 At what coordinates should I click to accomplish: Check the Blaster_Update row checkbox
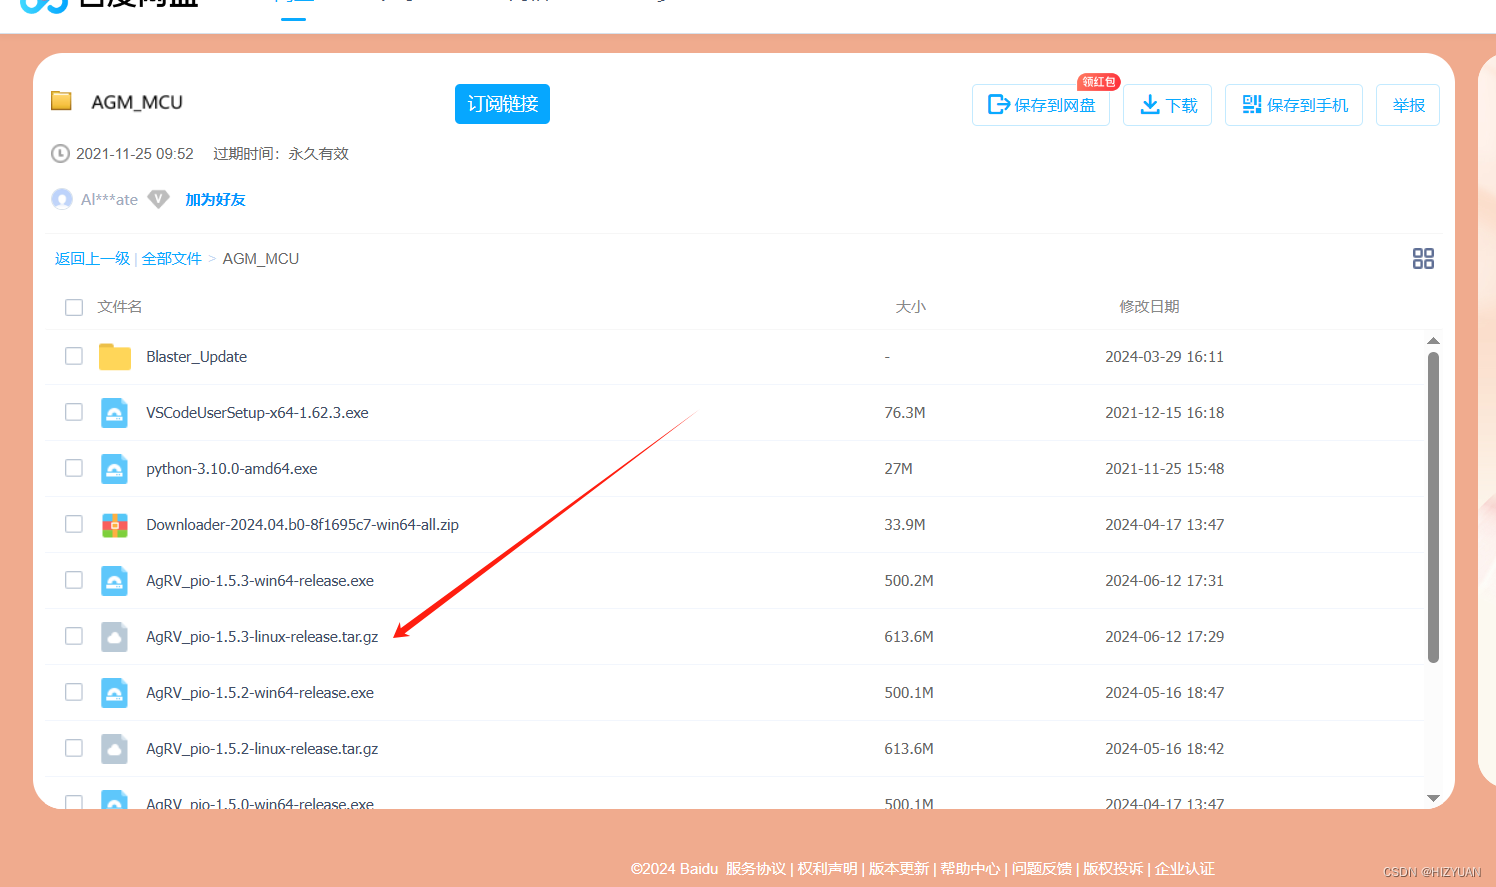(74, 356)
